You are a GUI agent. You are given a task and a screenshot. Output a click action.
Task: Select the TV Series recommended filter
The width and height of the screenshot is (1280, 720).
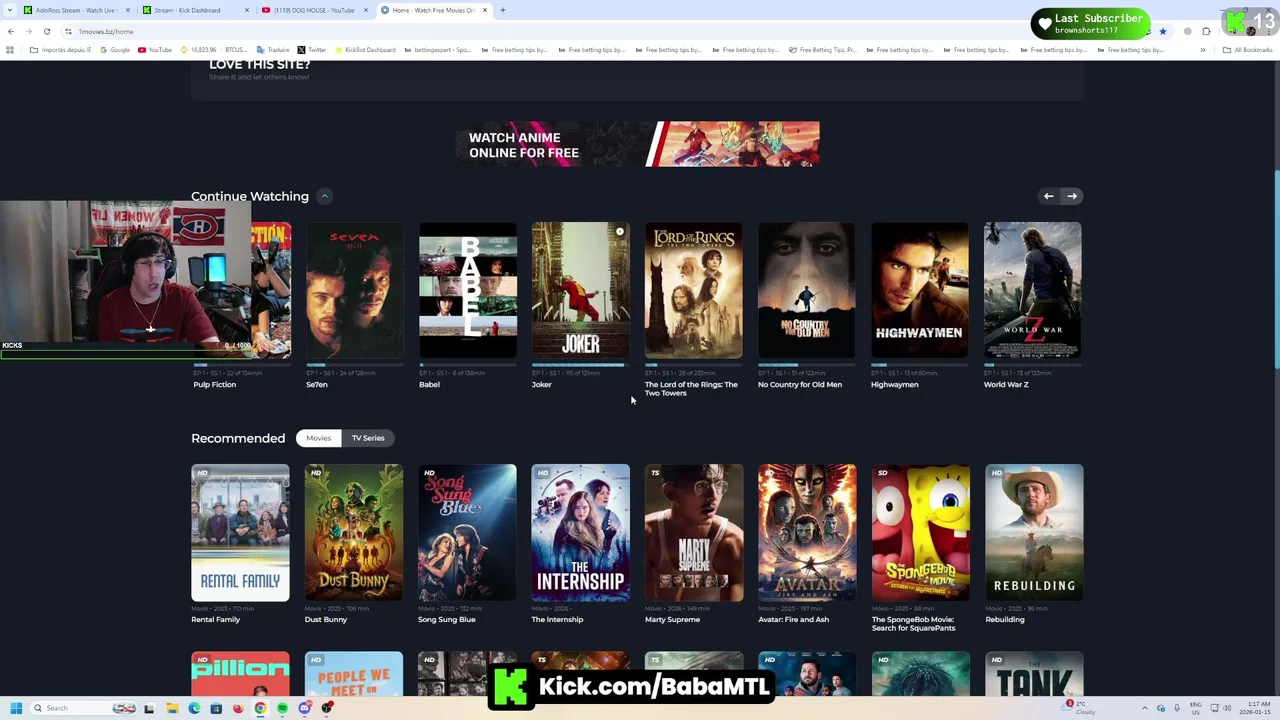pyautogui.click(x=368, y=438)
